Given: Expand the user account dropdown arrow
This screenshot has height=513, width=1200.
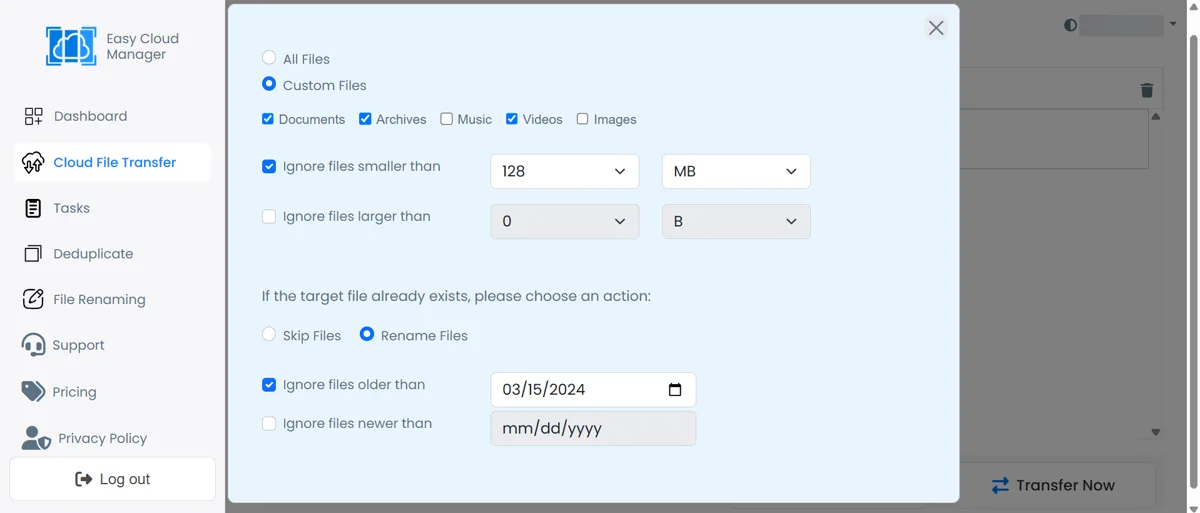Looking at the screenshot, I should tap(1173, 24).
